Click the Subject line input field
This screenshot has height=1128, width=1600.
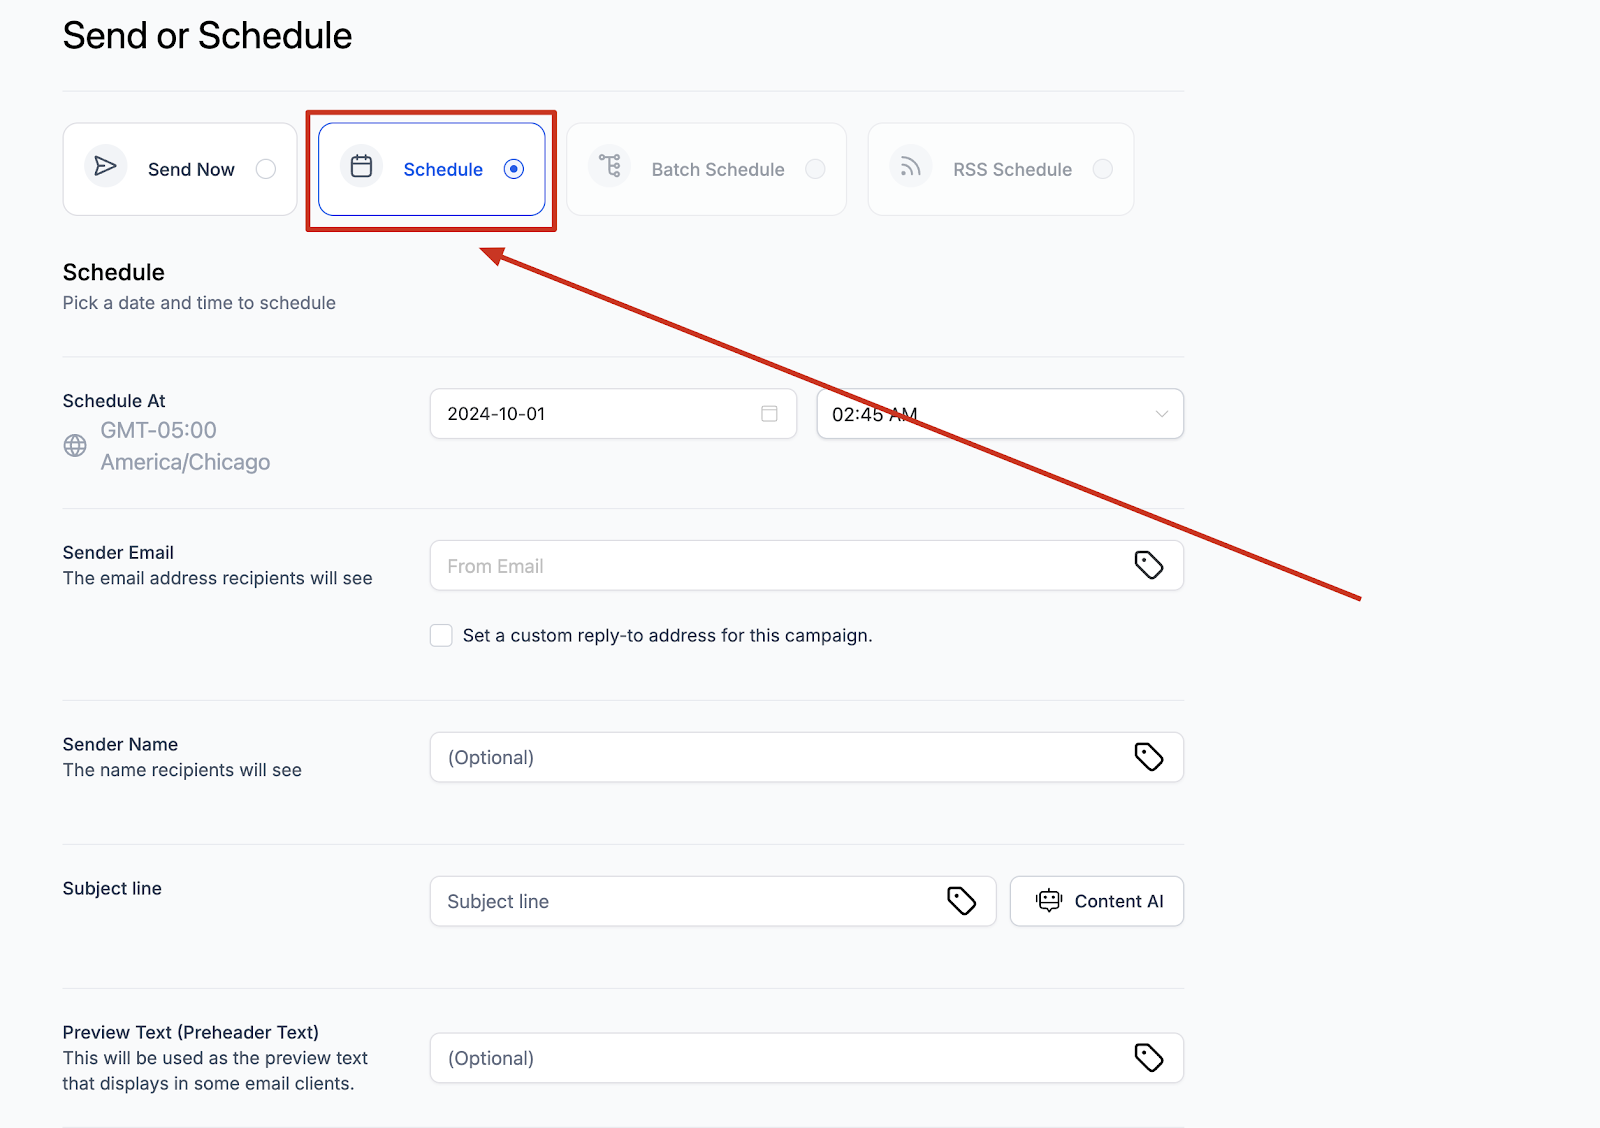tap(713, 901)
